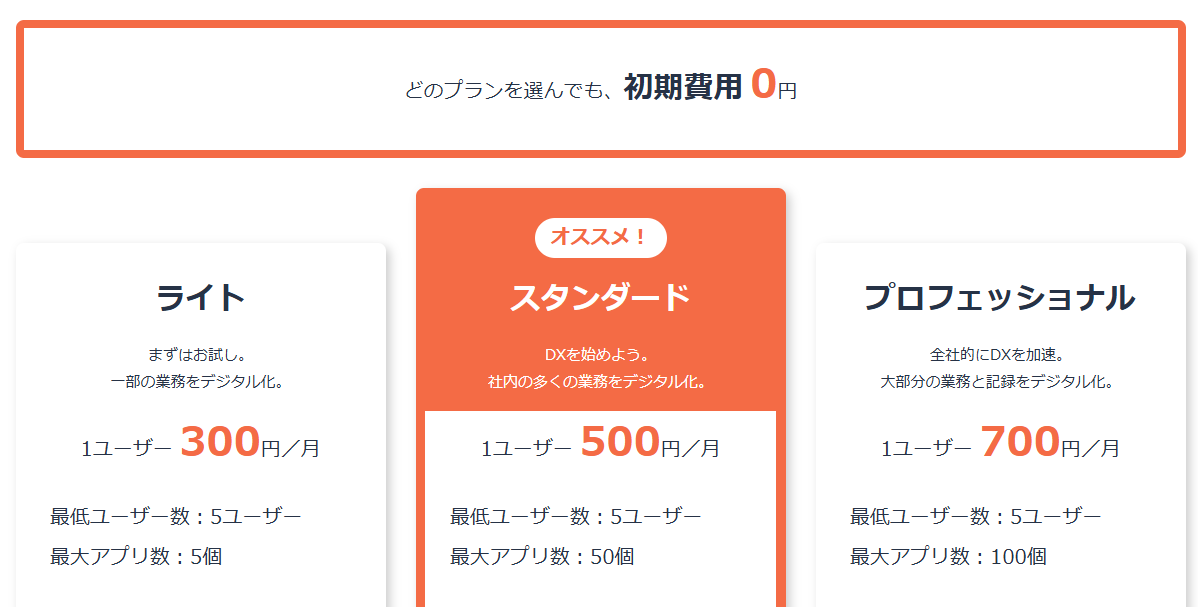
Task: Click 最大アプリ数：100個 in the プロフェッショナル card
Action: (948, 556)
